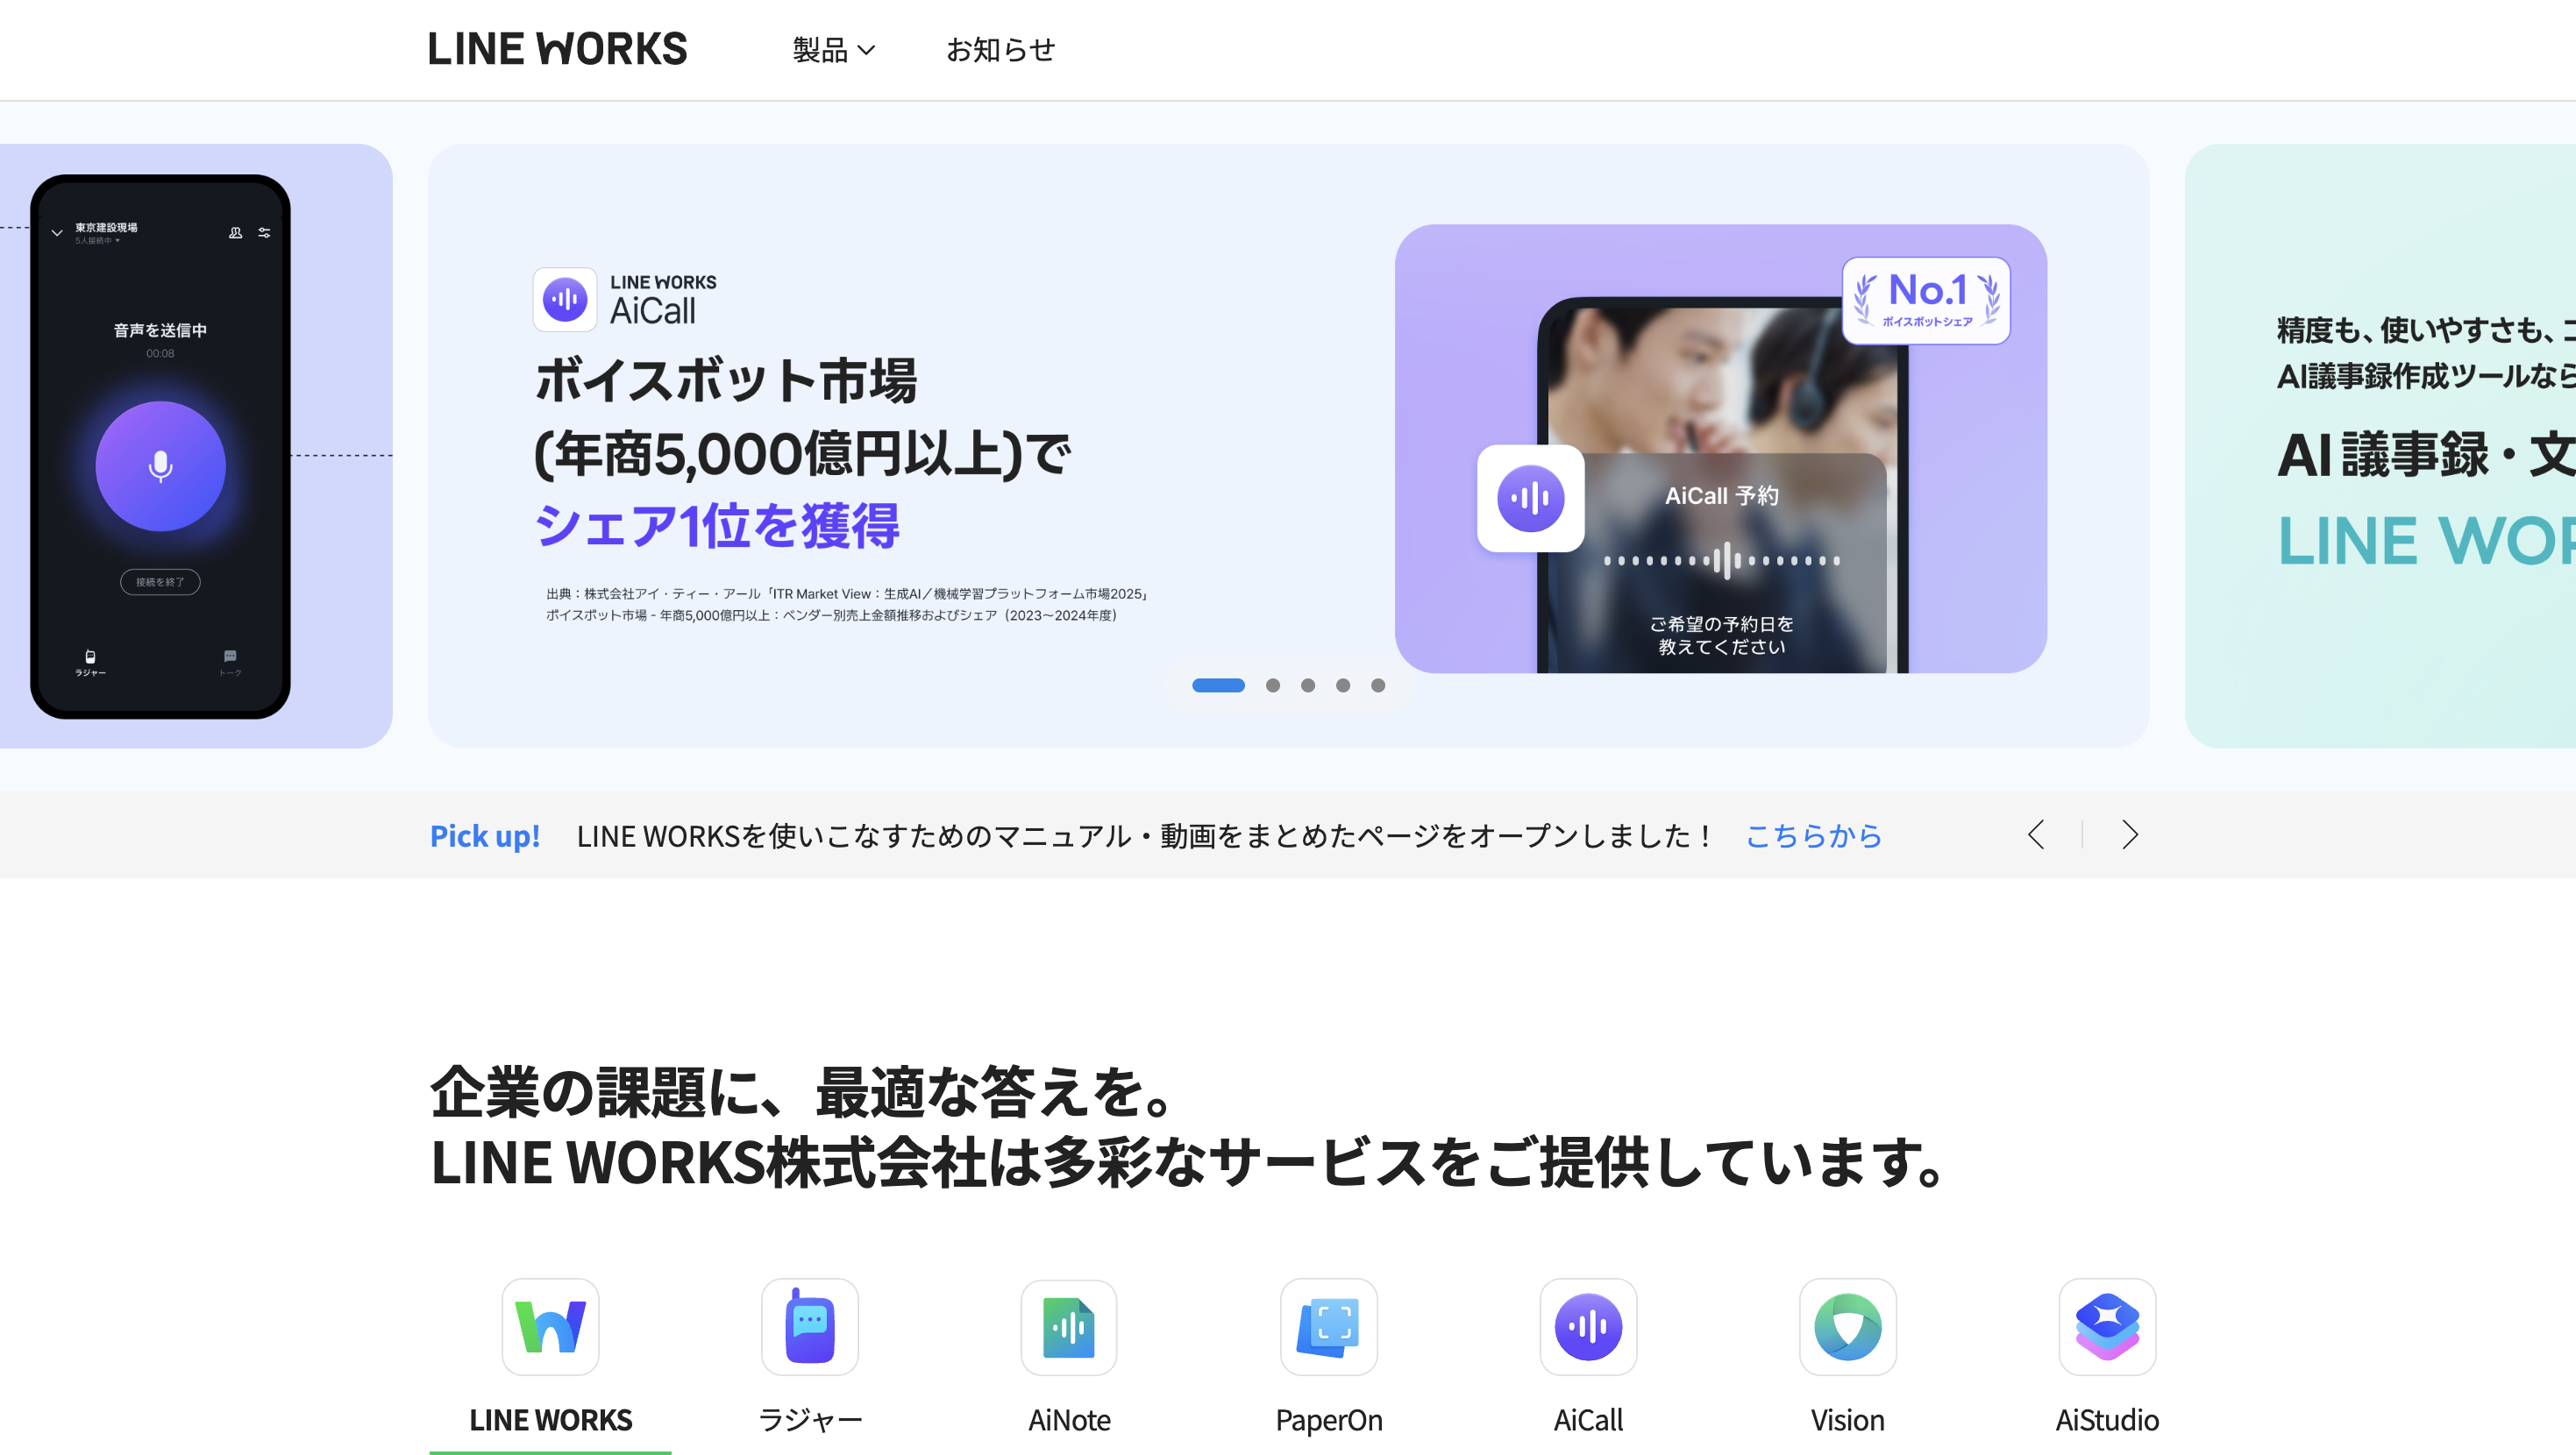Select the AiCall service icon
2576x1455 pixels.
point(1588,1327)
